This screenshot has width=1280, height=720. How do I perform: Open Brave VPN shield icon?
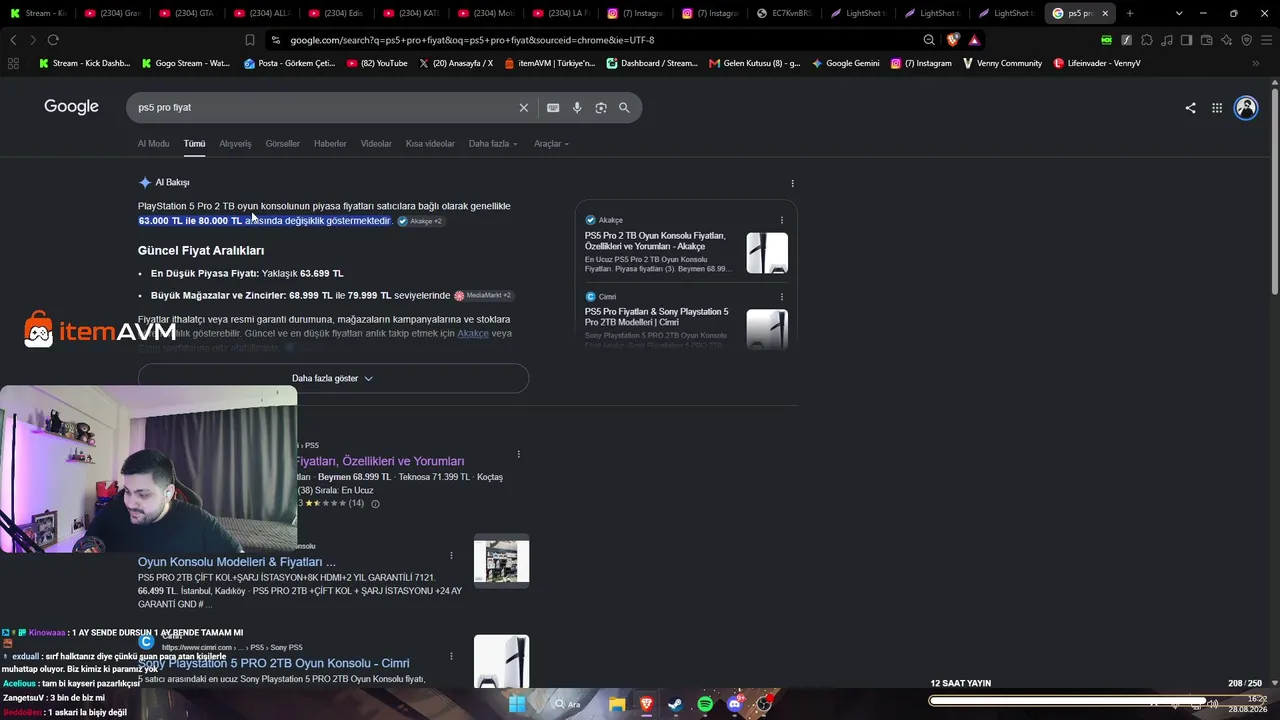pyautogui.click(x=1246, y=40)
